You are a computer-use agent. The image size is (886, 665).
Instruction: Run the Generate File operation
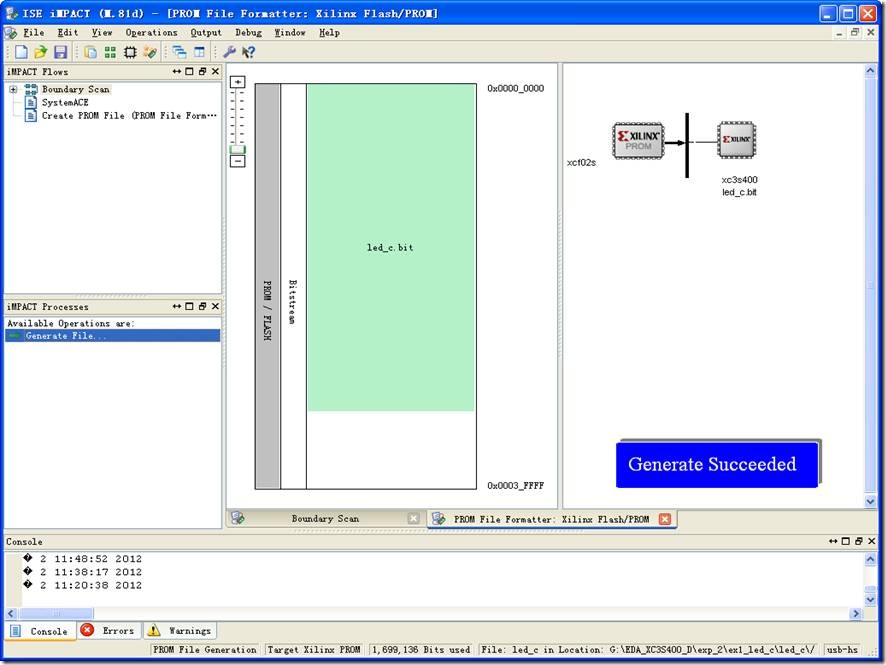click(65, 336)
